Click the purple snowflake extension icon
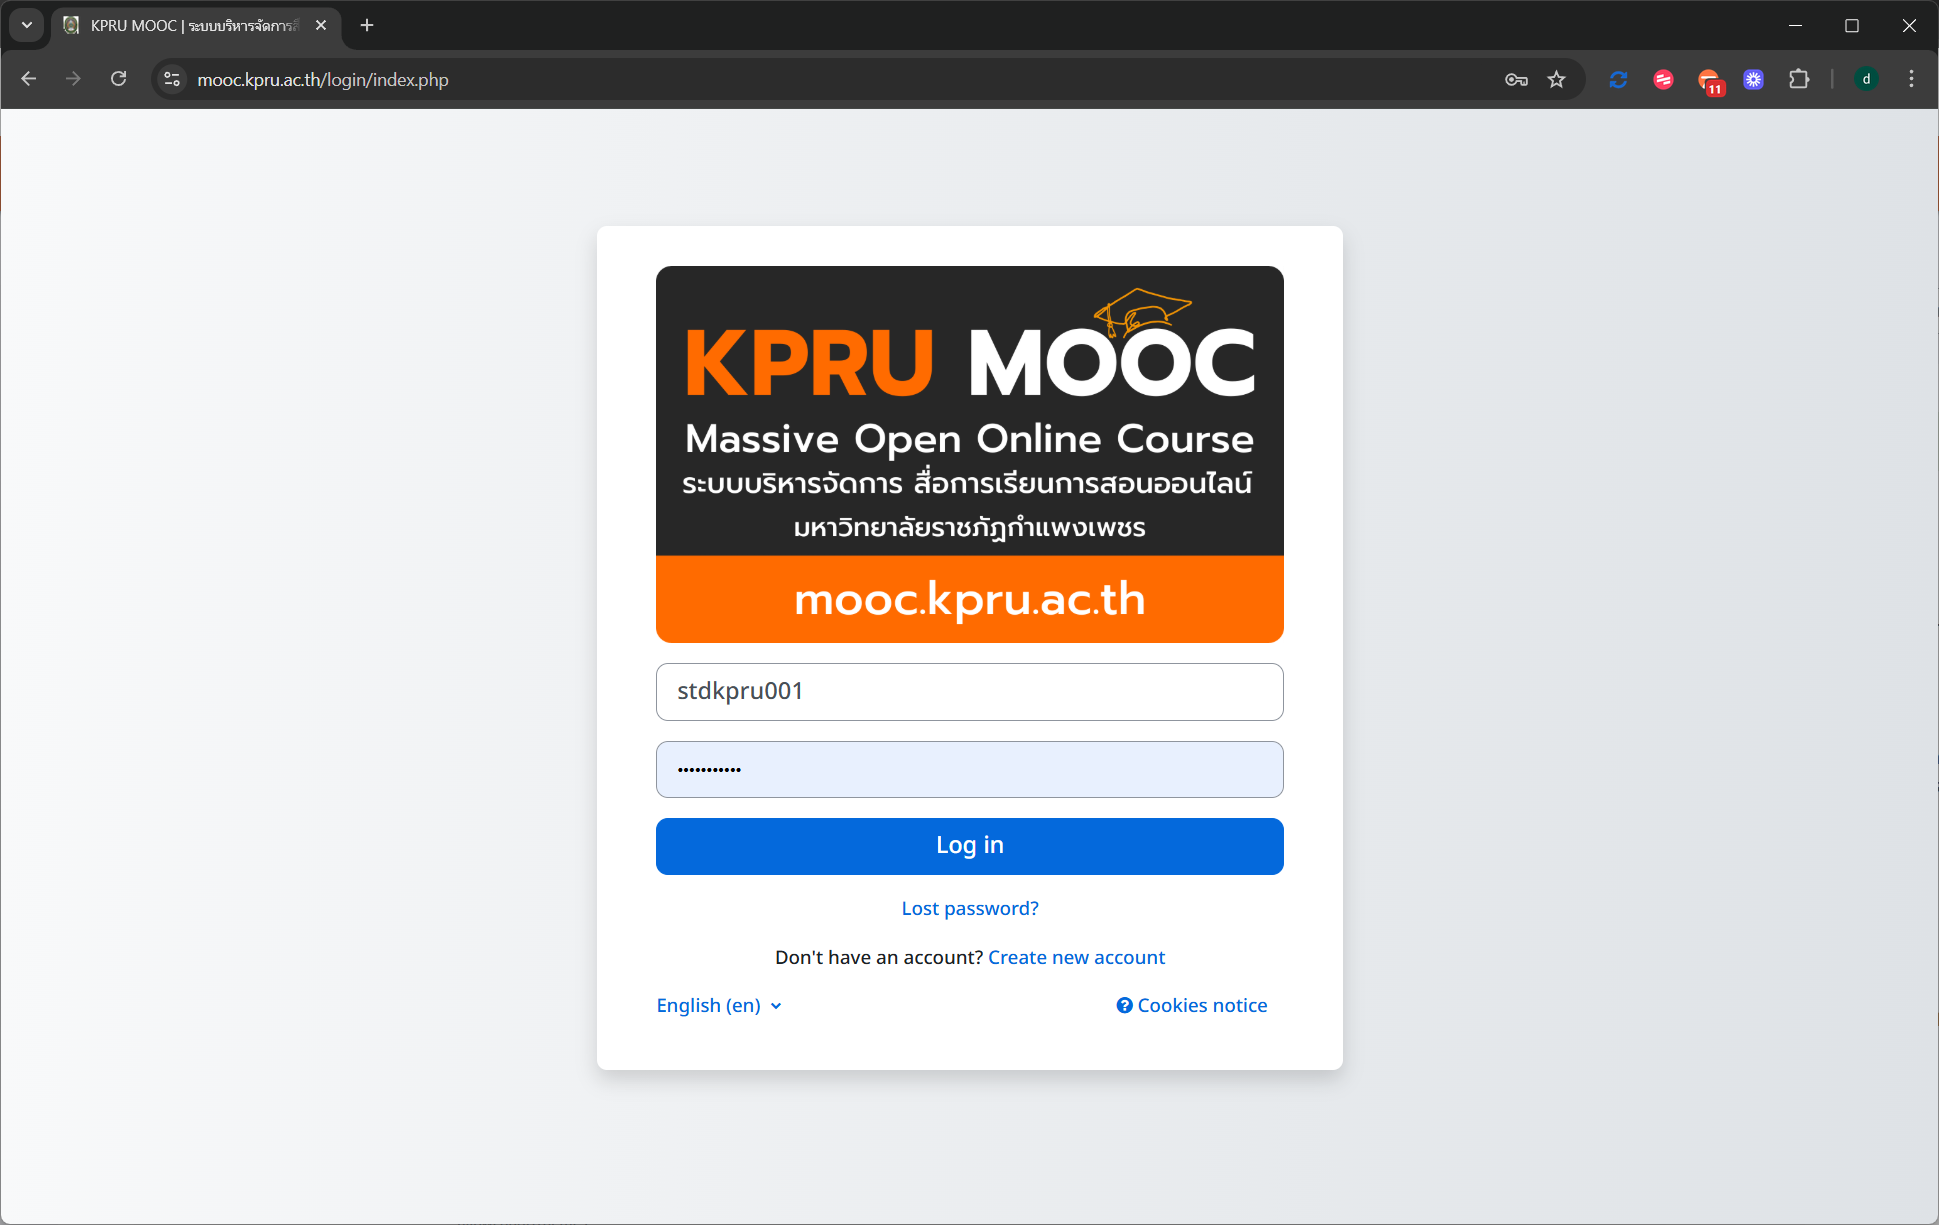1939x1225 pixels. tap(1753, 79)
